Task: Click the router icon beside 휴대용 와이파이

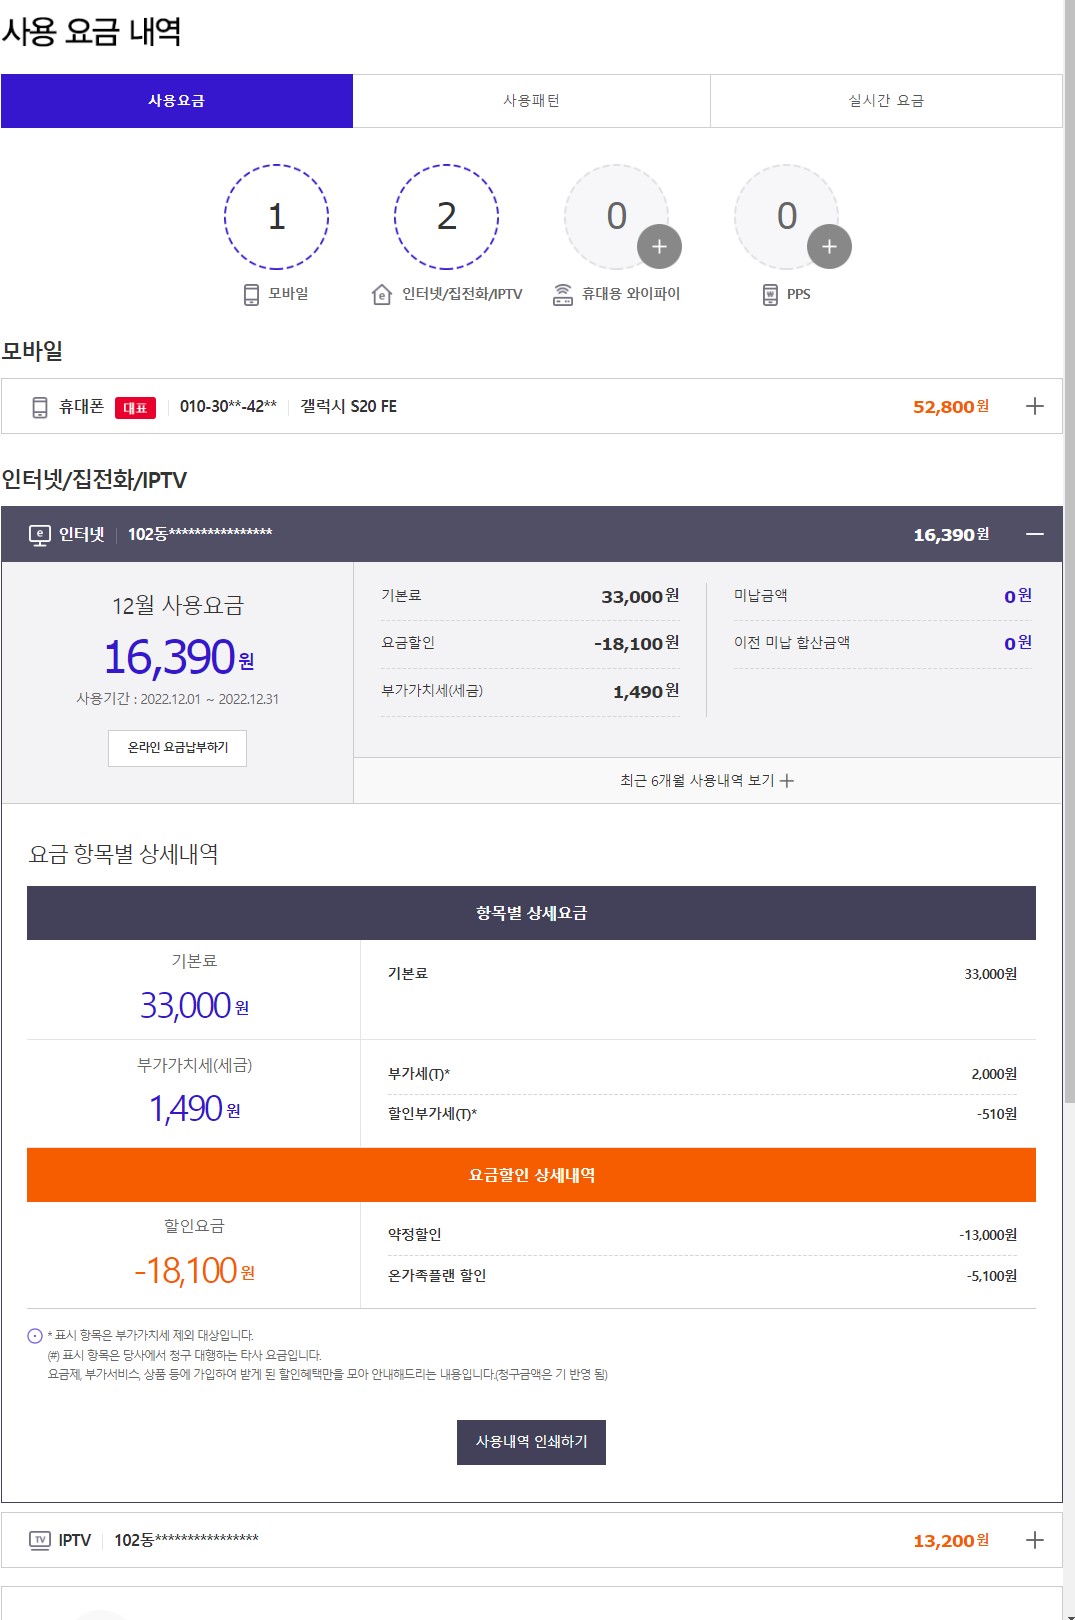Action: point(563,294)
